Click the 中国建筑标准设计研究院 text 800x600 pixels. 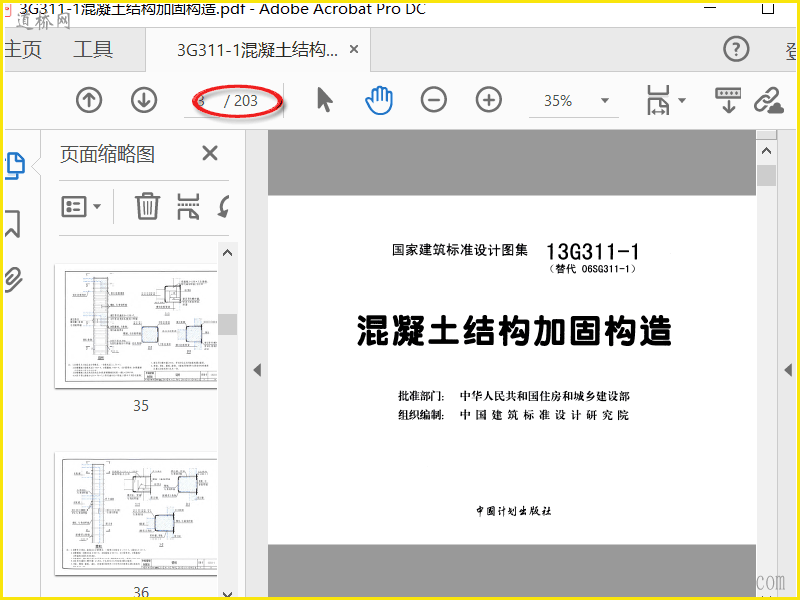pos(544,415)
